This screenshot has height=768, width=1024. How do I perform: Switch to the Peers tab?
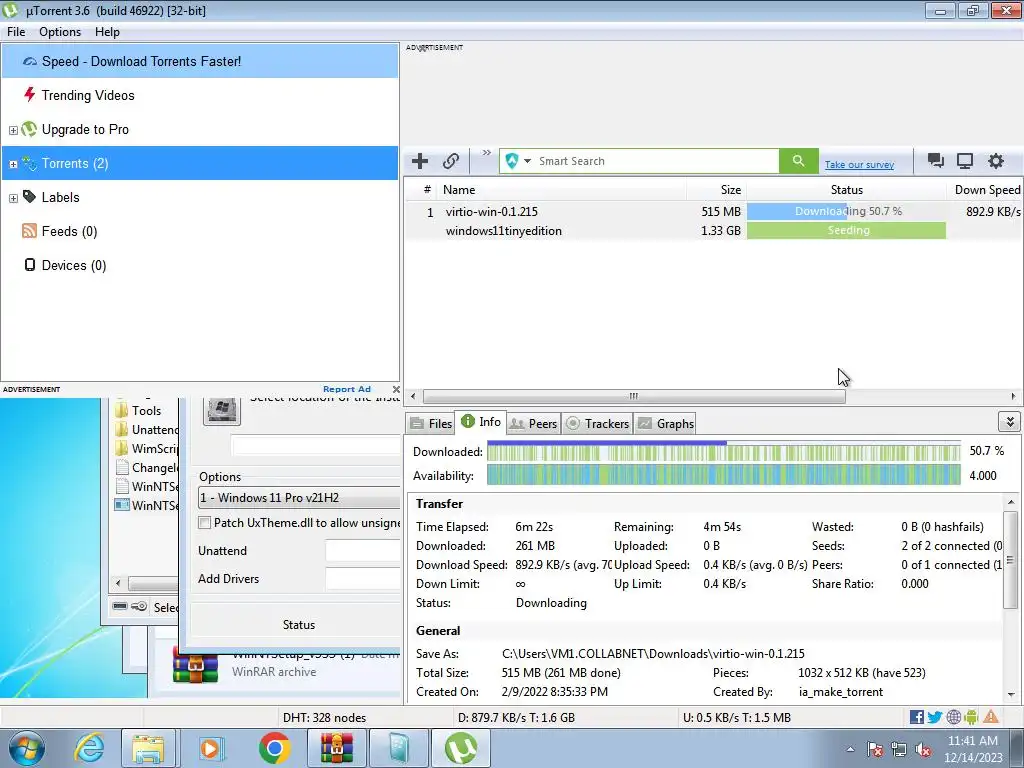[x=533, y=424]
